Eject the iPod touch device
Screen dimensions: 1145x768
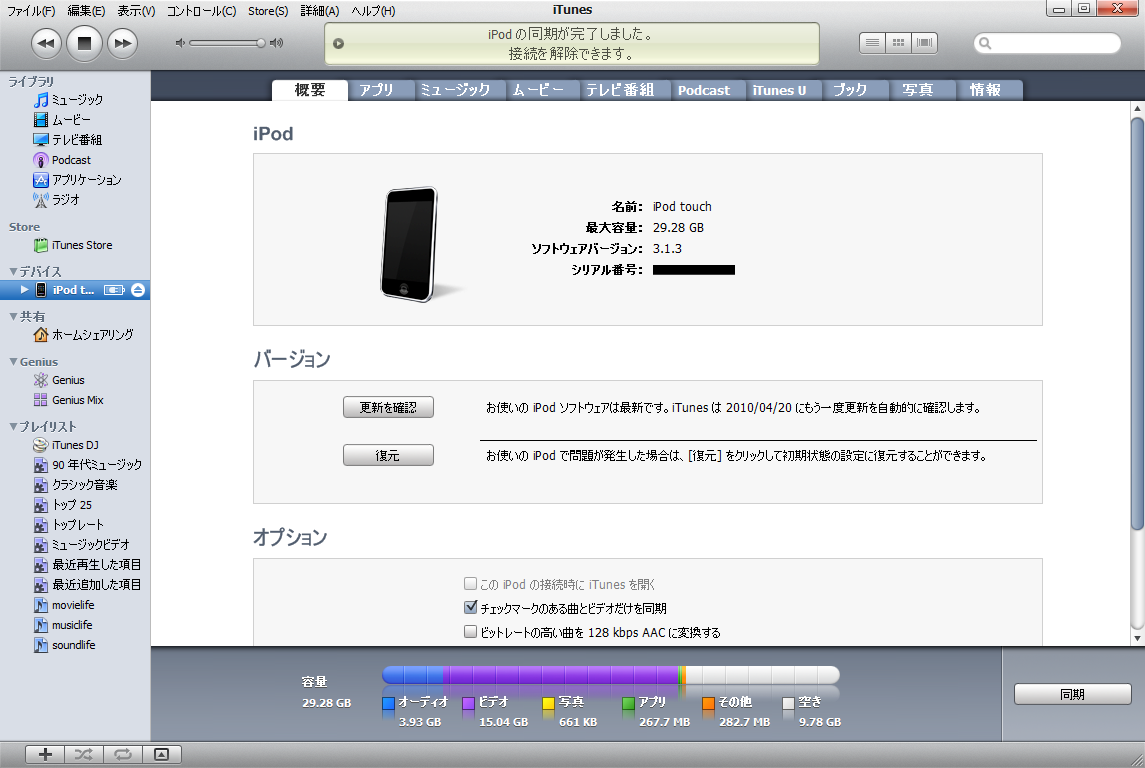pos(138,290)
